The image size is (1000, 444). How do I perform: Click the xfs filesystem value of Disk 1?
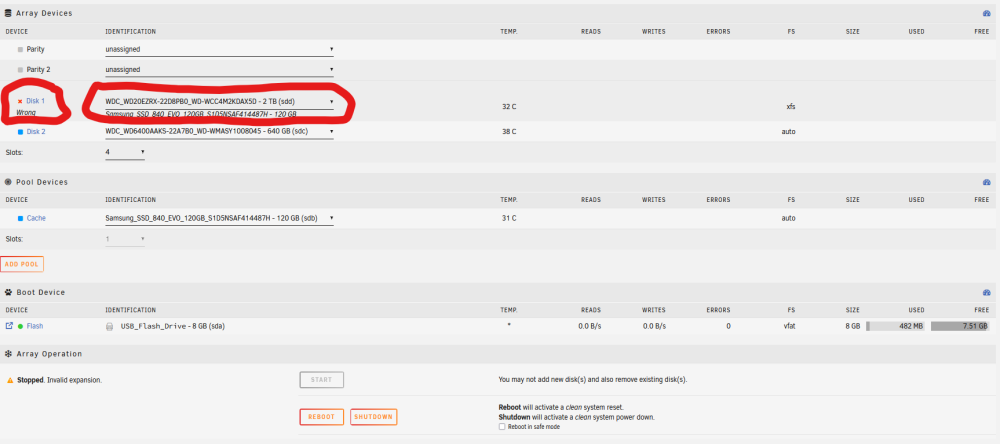[791, 107]
